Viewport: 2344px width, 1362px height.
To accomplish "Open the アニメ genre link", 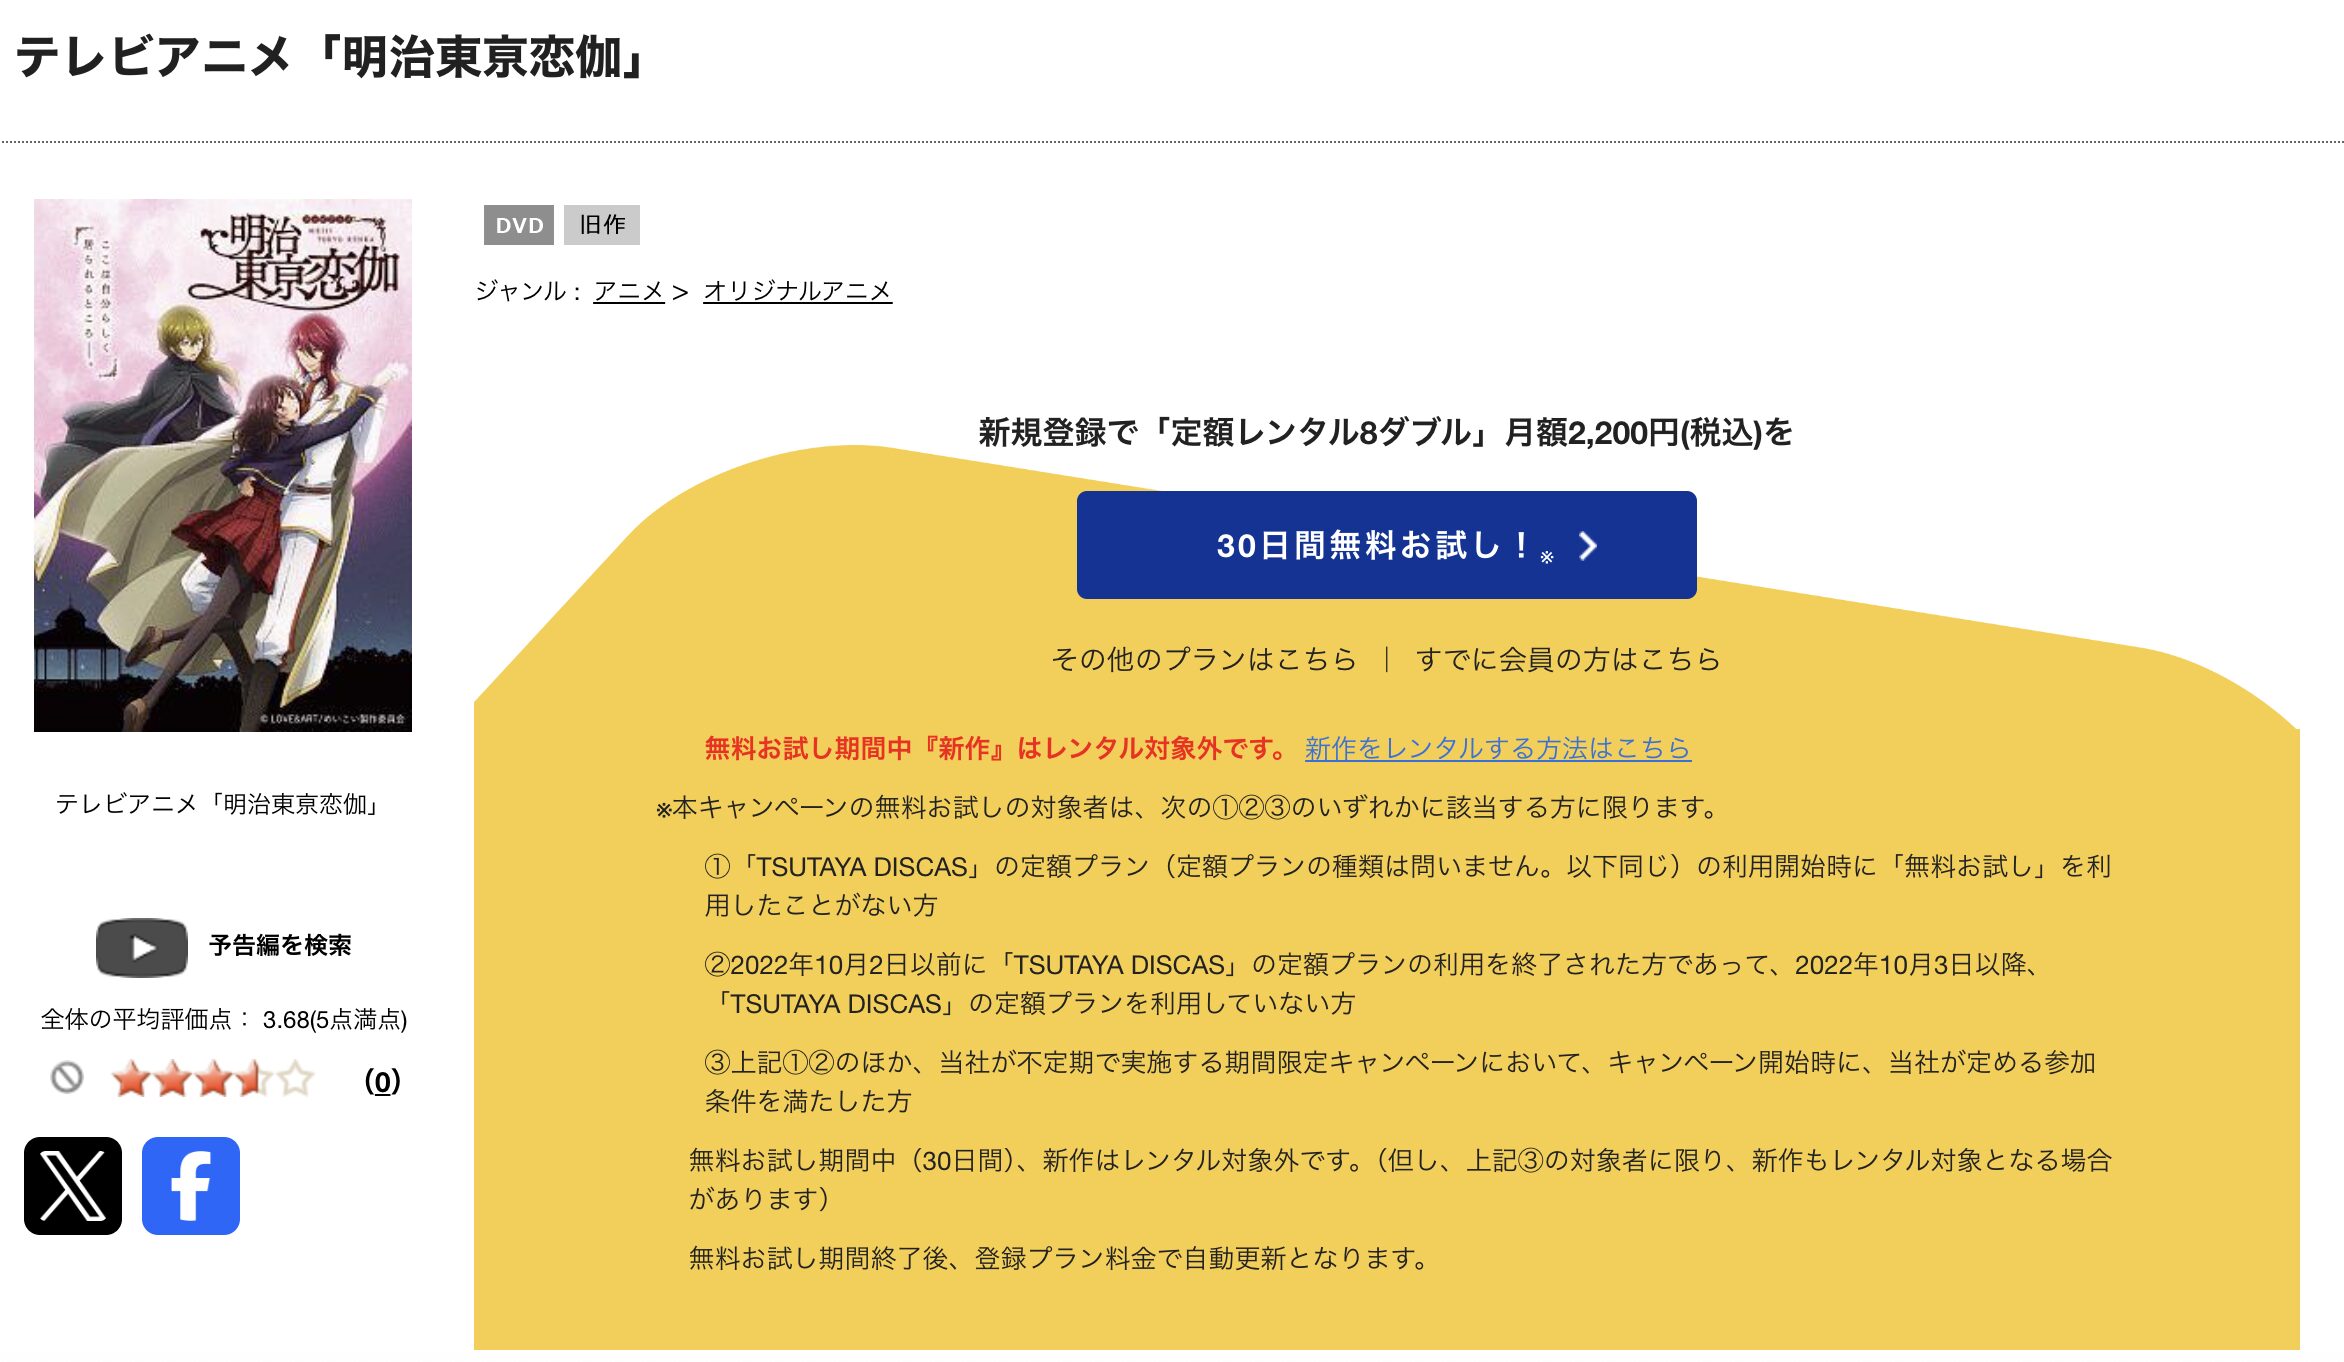I will [629, 291].
